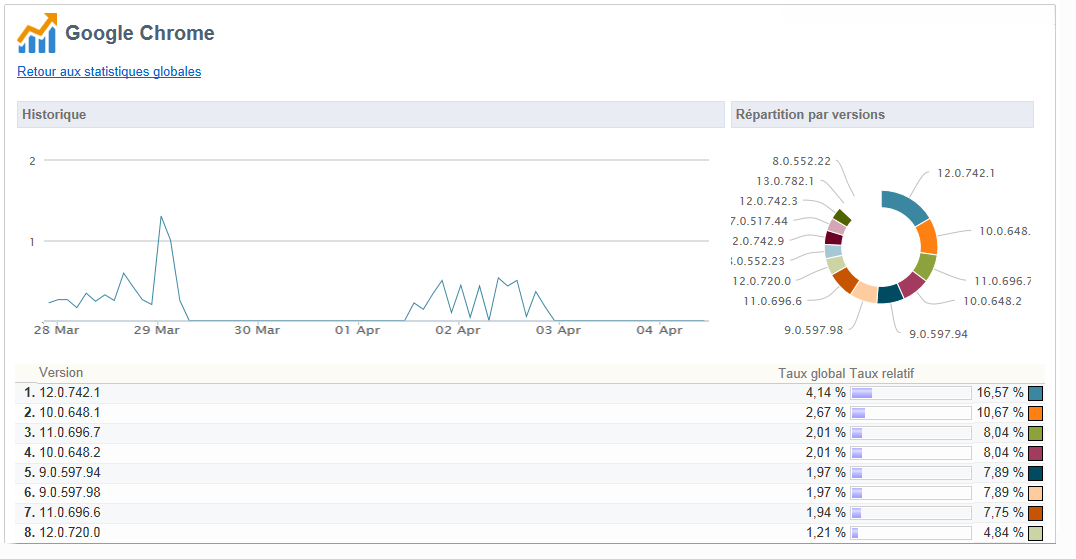
Task: Click the burnt orange swatch for 11.0.696.6
Action: [x=1036, y=512]
